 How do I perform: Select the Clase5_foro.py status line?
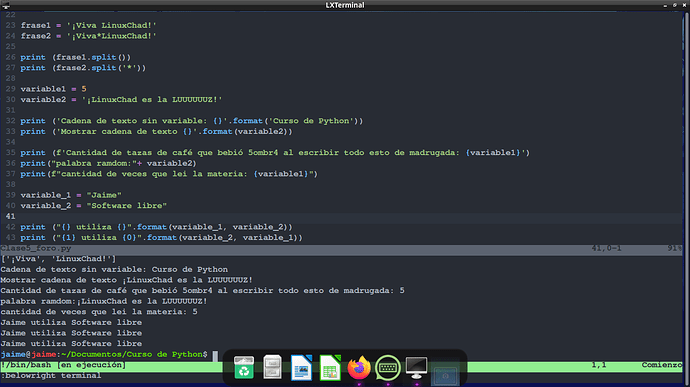pos(341,248)
